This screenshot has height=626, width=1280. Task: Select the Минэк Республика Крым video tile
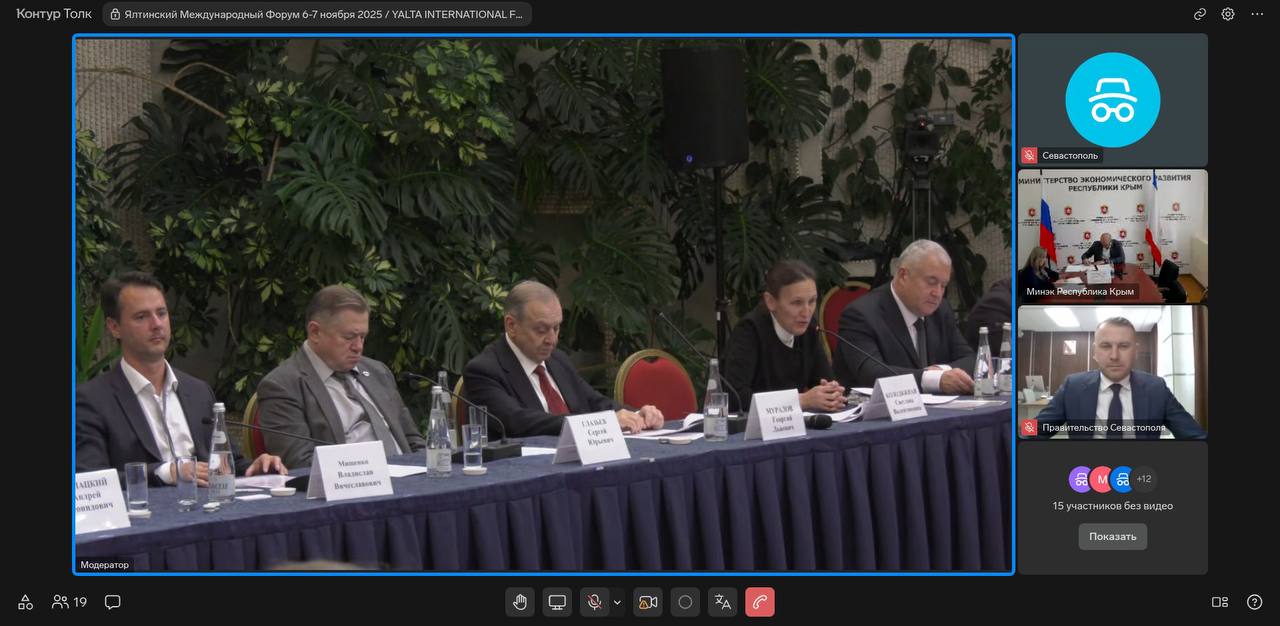pos(1112,236)
